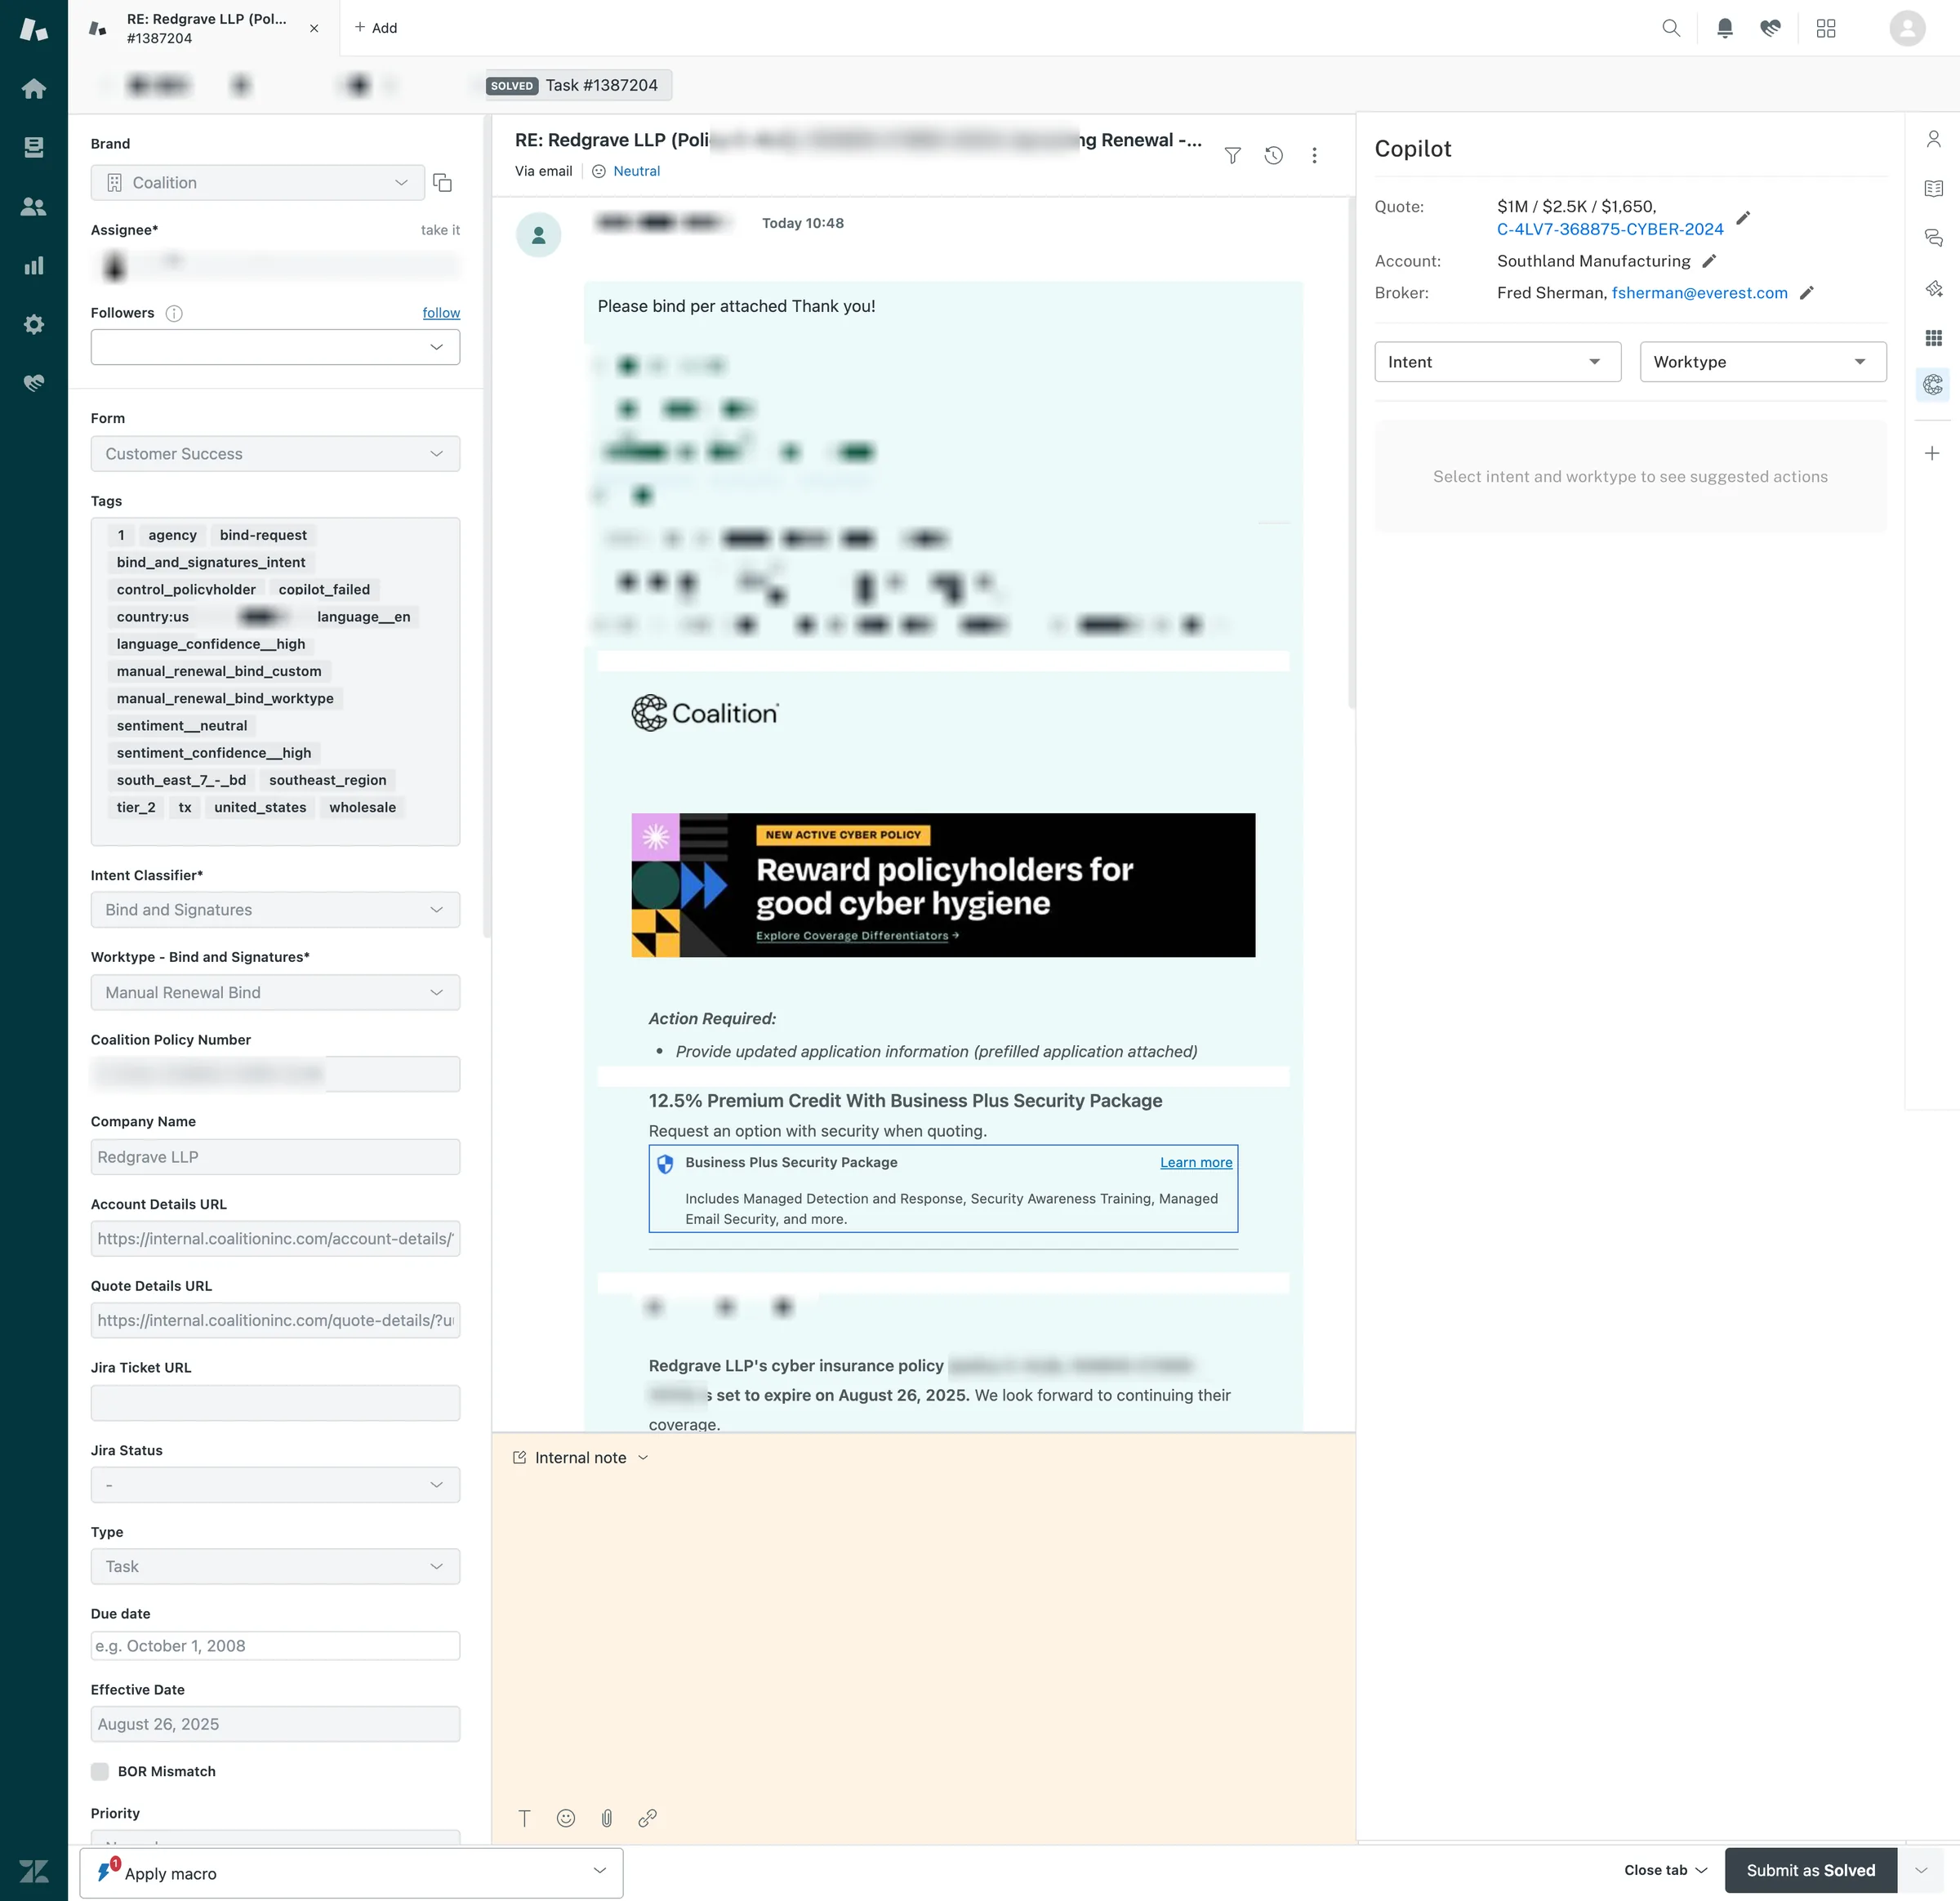
Task: Edit the Broker pencil icon in Copilot
Action: click(x=1806, y=293)
